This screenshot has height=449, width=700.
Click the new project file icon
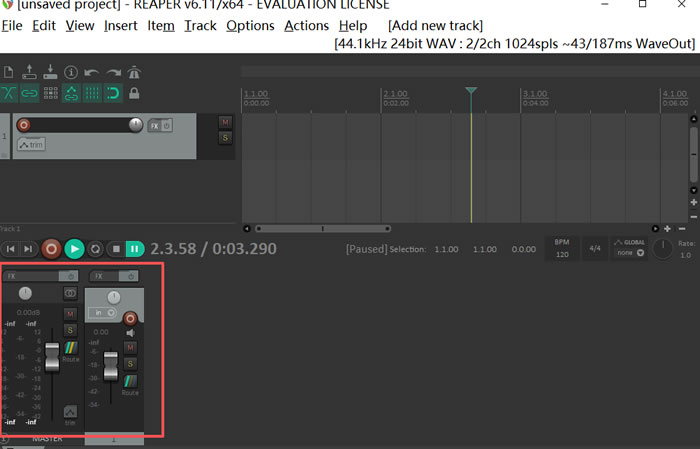[8, 72]
